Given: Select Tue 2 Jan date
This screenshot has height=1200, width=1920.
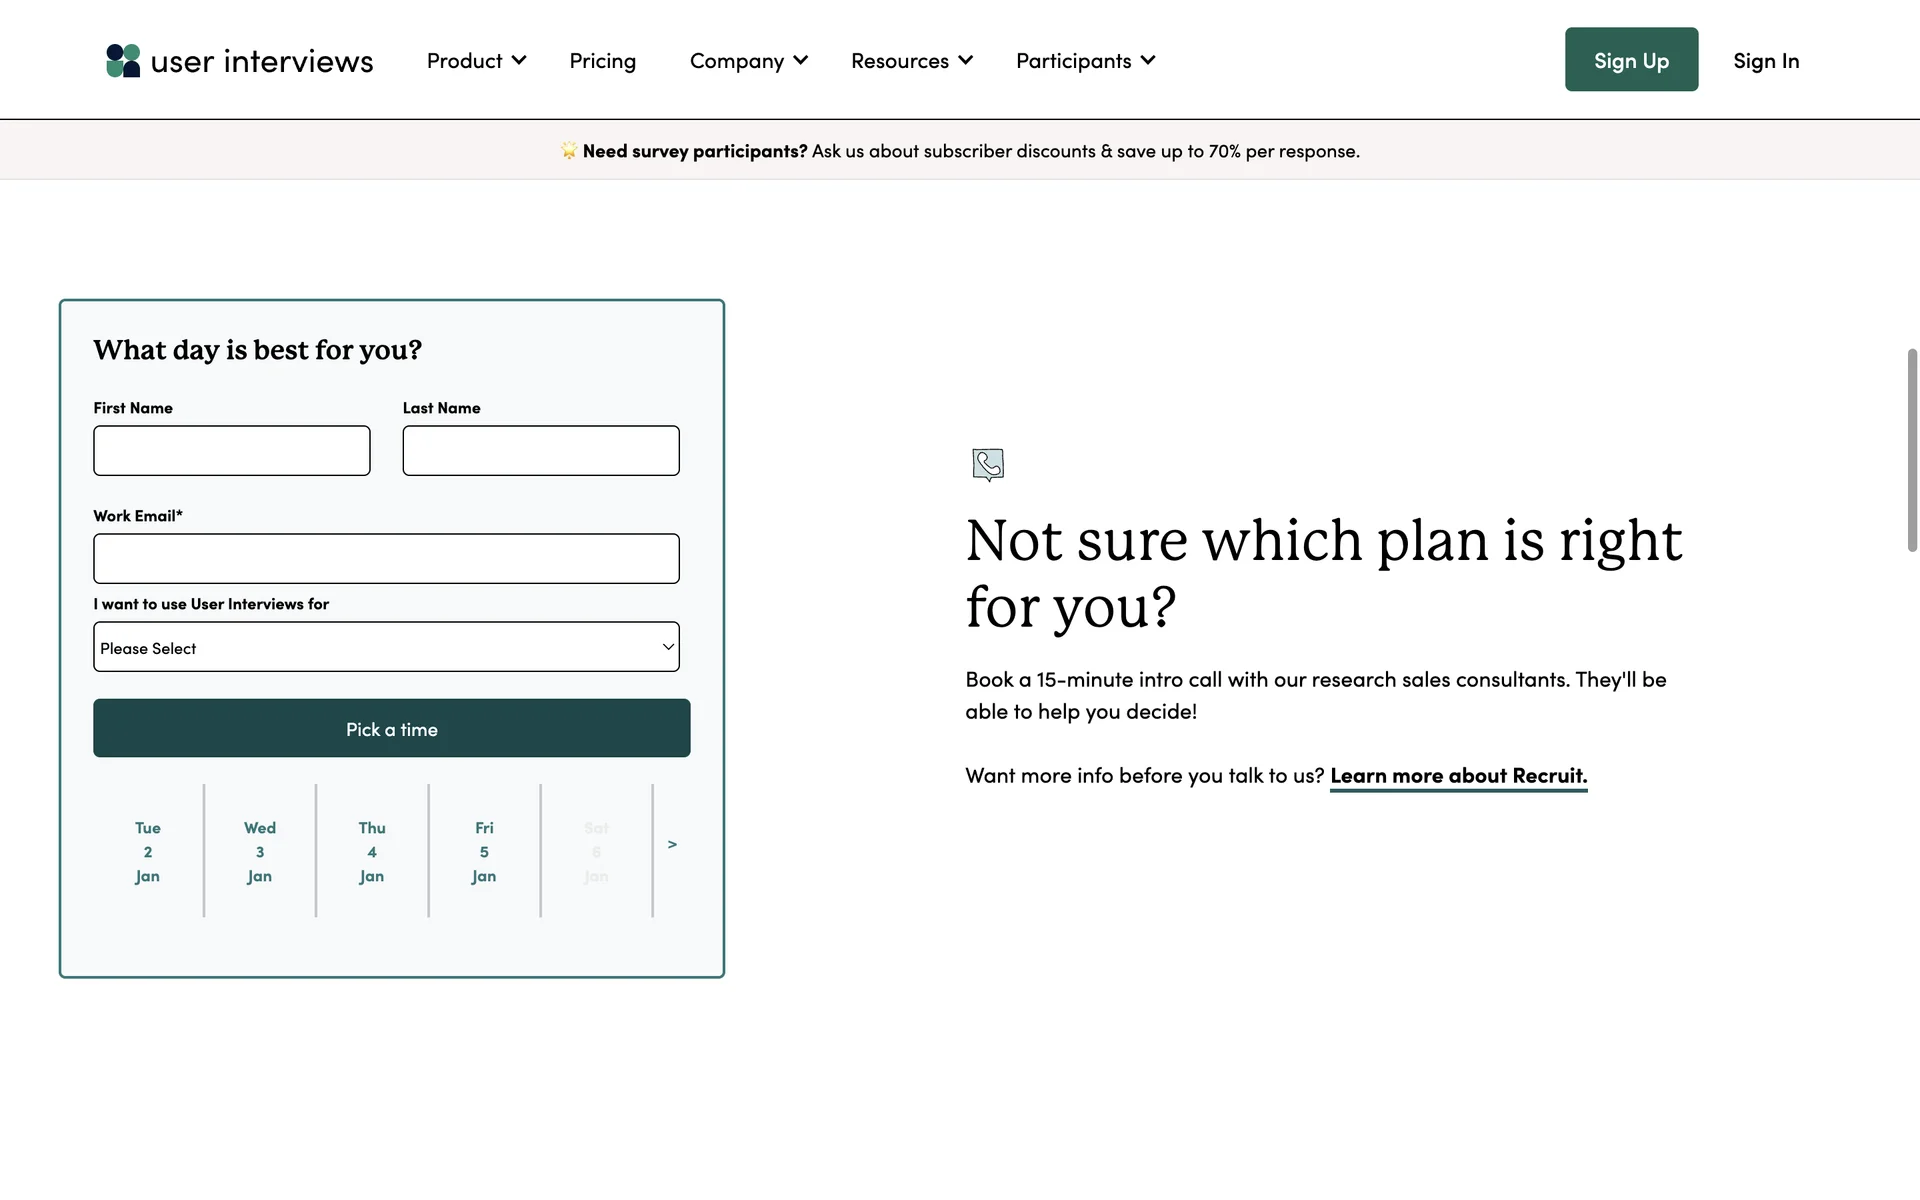Looking at the screenshot, I should tap(148, 852).
